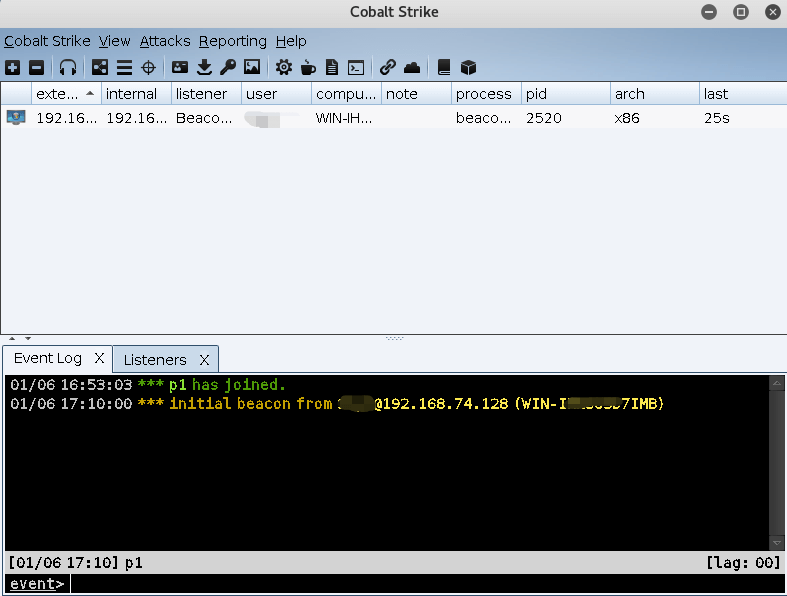787x596 pixels.
Task: Select the Beaco... listener cell
Action: pos(204,118)
